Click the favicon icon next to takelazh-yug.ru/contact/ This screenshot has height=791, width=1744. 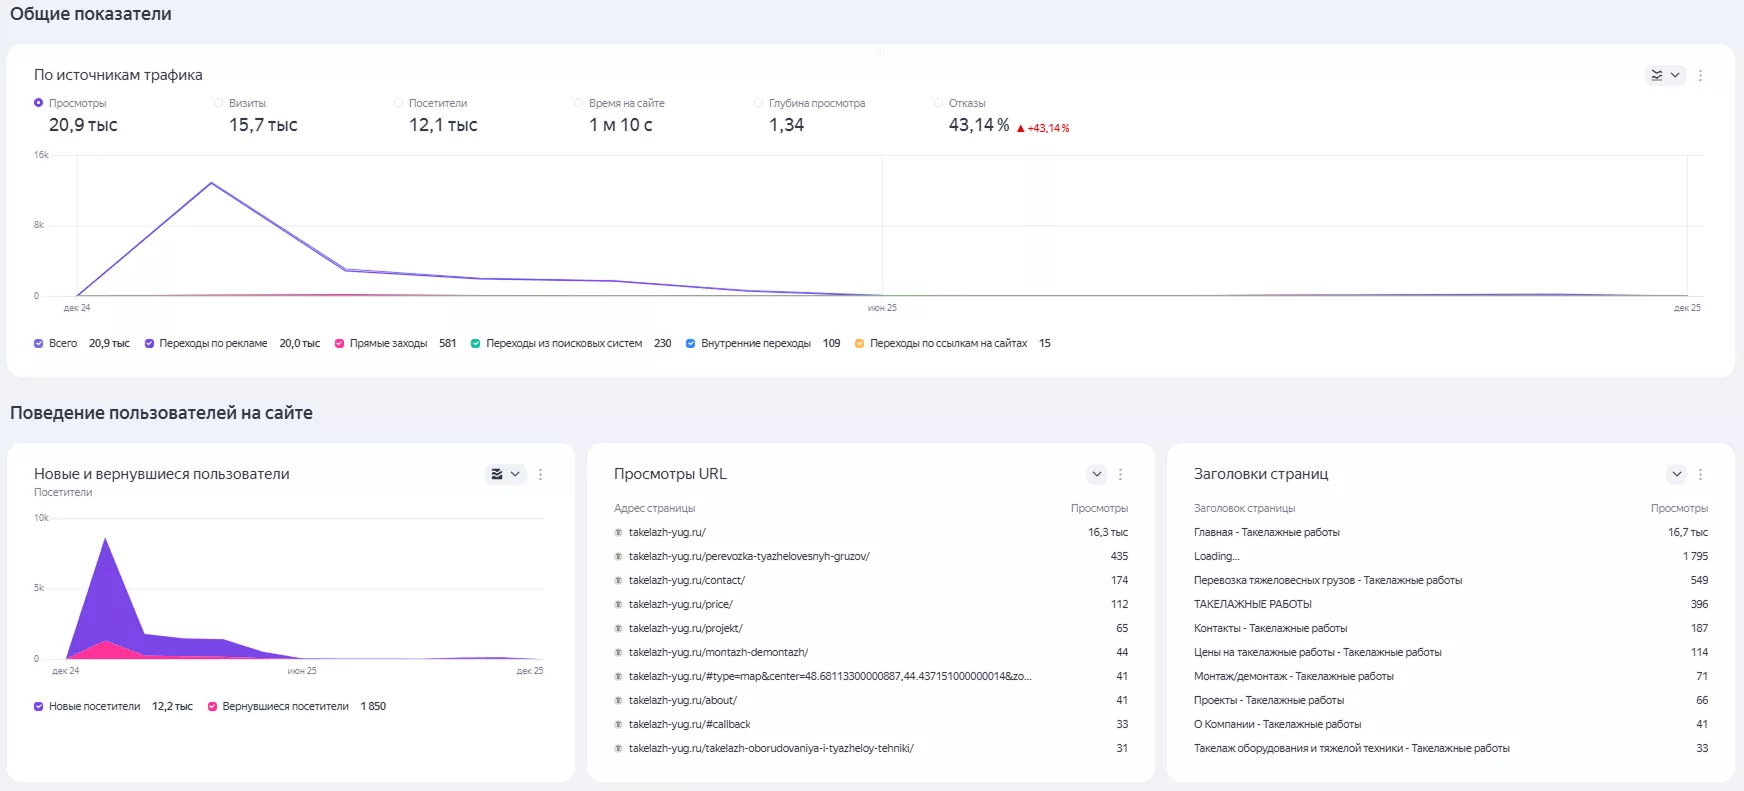[x=618, y=581]
